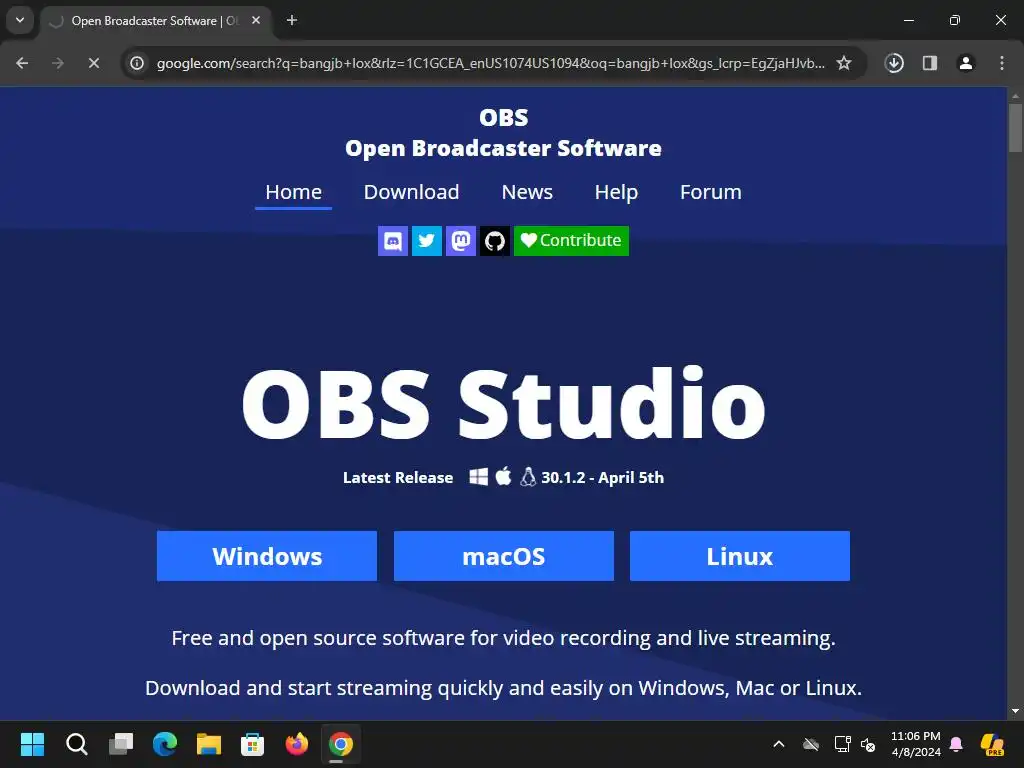
Task: Open the GitHub icon link
Action: (x=495, y=241)
